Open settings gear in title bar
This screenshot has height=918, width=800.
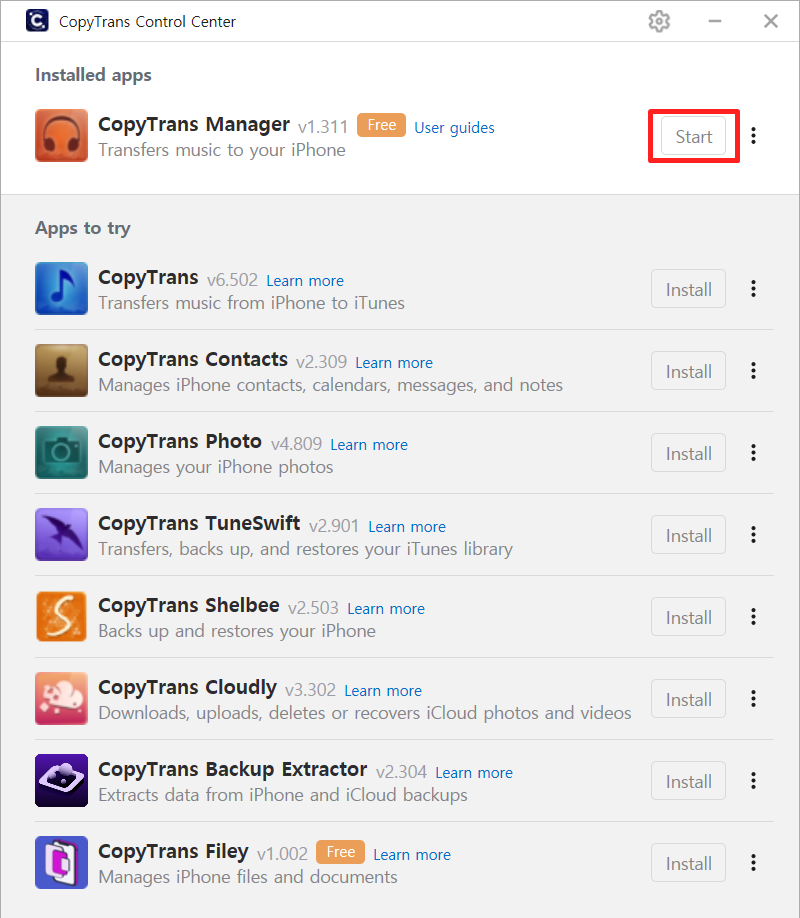point(659,22)
